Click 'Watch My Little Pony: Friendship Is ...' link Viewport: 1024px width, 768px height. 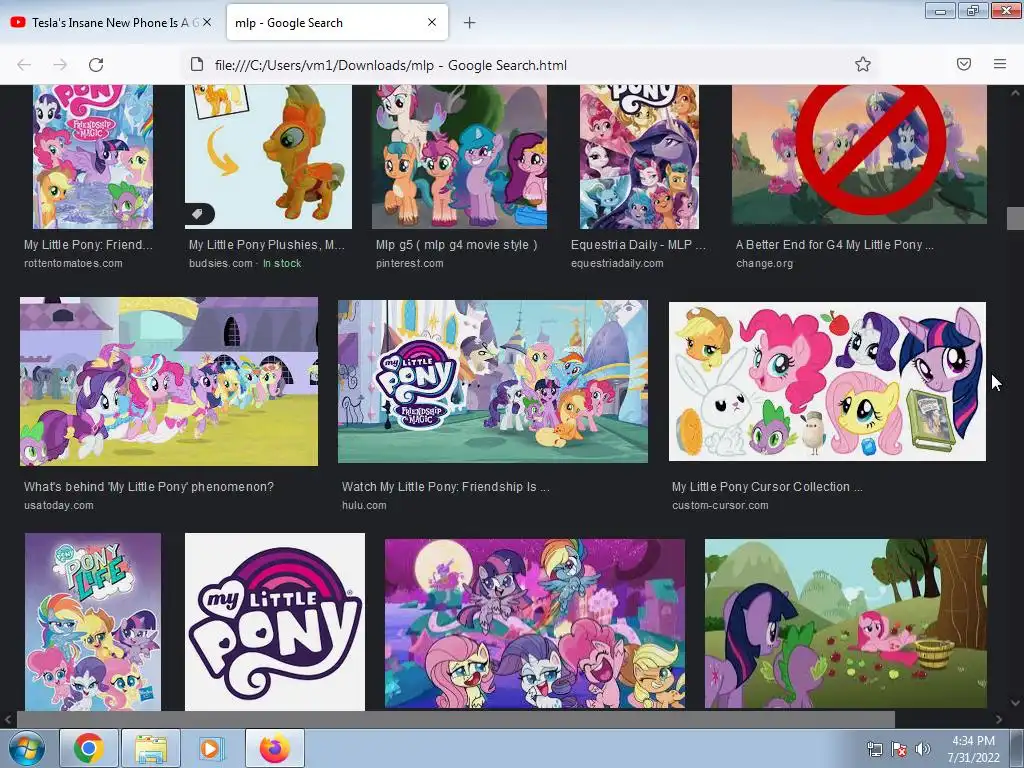tap(445, 487)
